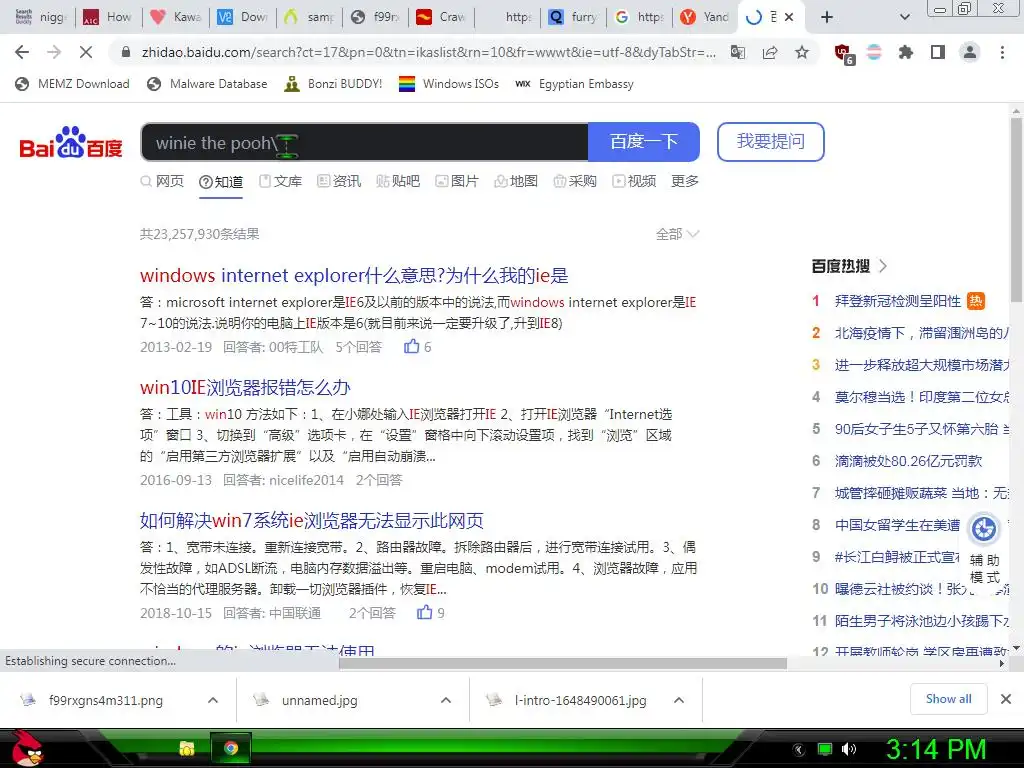Open tab search chevron dropdown

[904, 17]
